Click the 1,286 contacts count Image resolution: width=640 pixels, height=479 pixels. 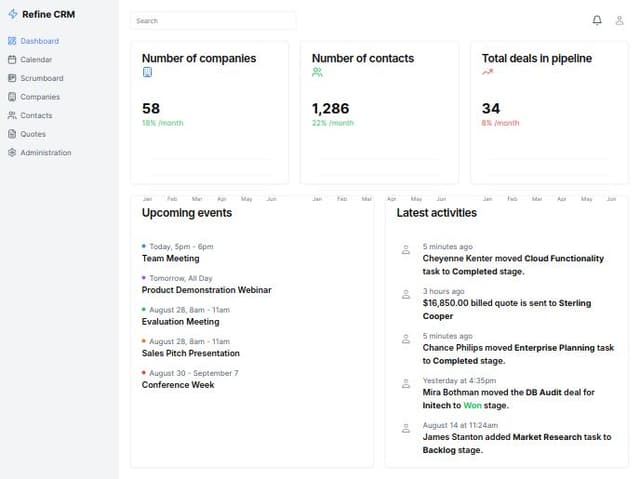click(331, 109)
